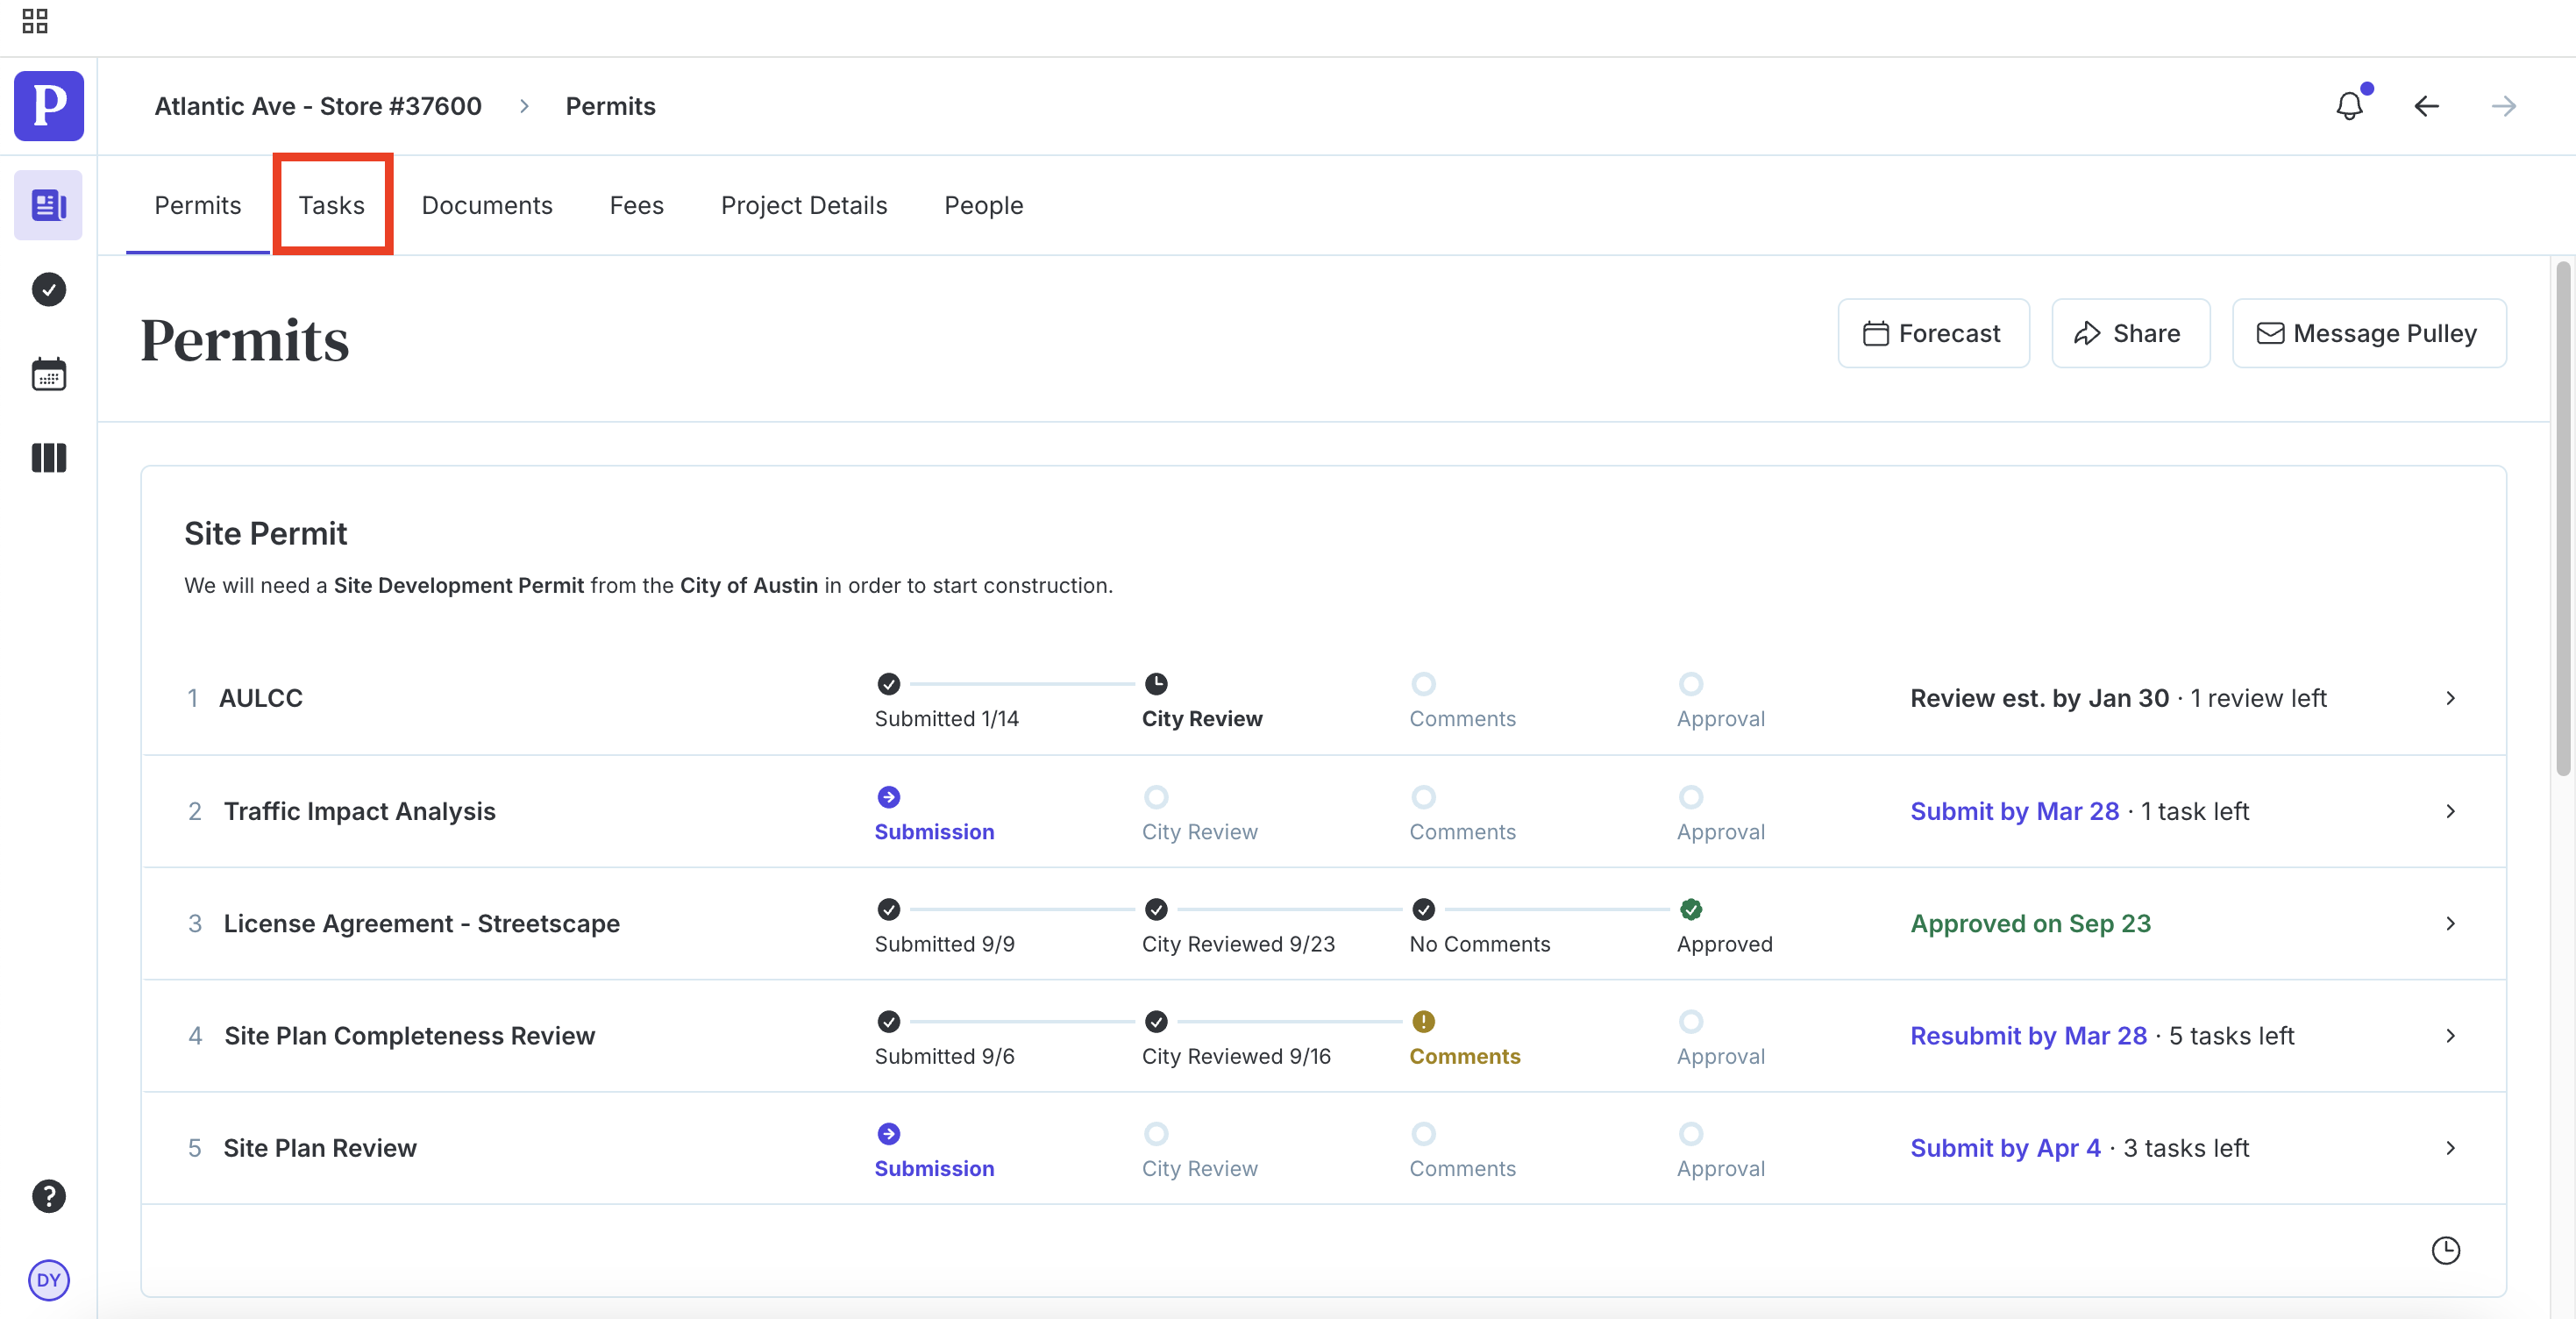Click the DY user avatar

48,1280
